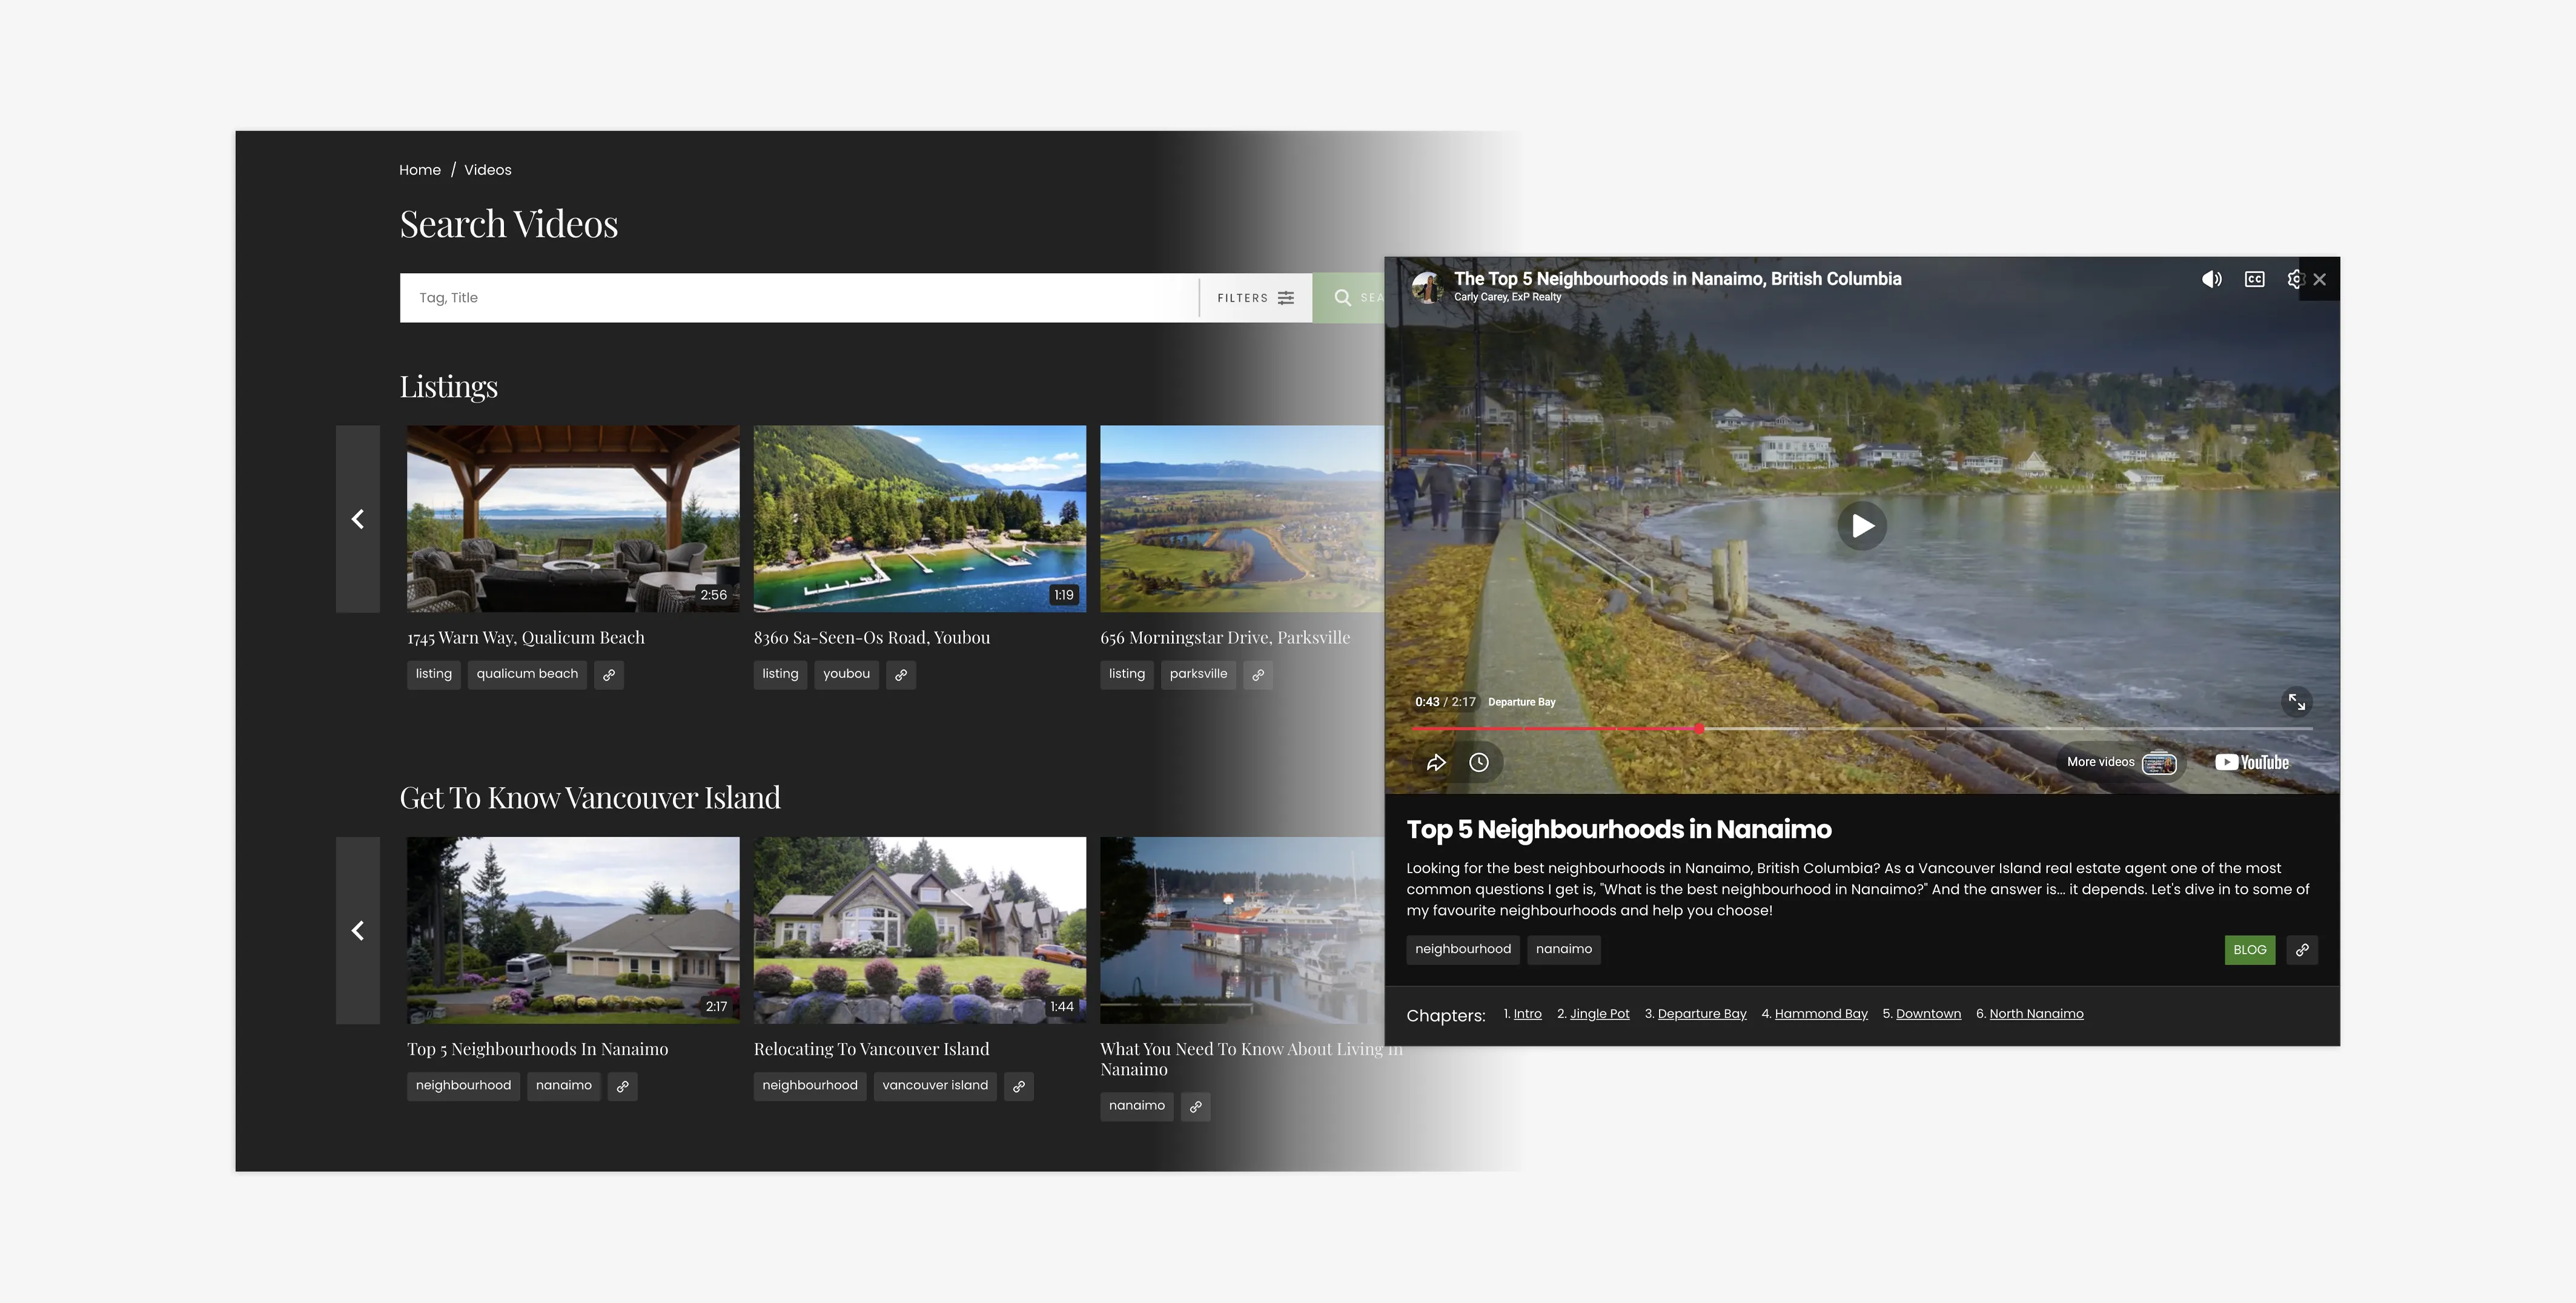Click the video progress bar scrubber
This screenshot has width=2576, height=1303.
[x=1699, y=729]
